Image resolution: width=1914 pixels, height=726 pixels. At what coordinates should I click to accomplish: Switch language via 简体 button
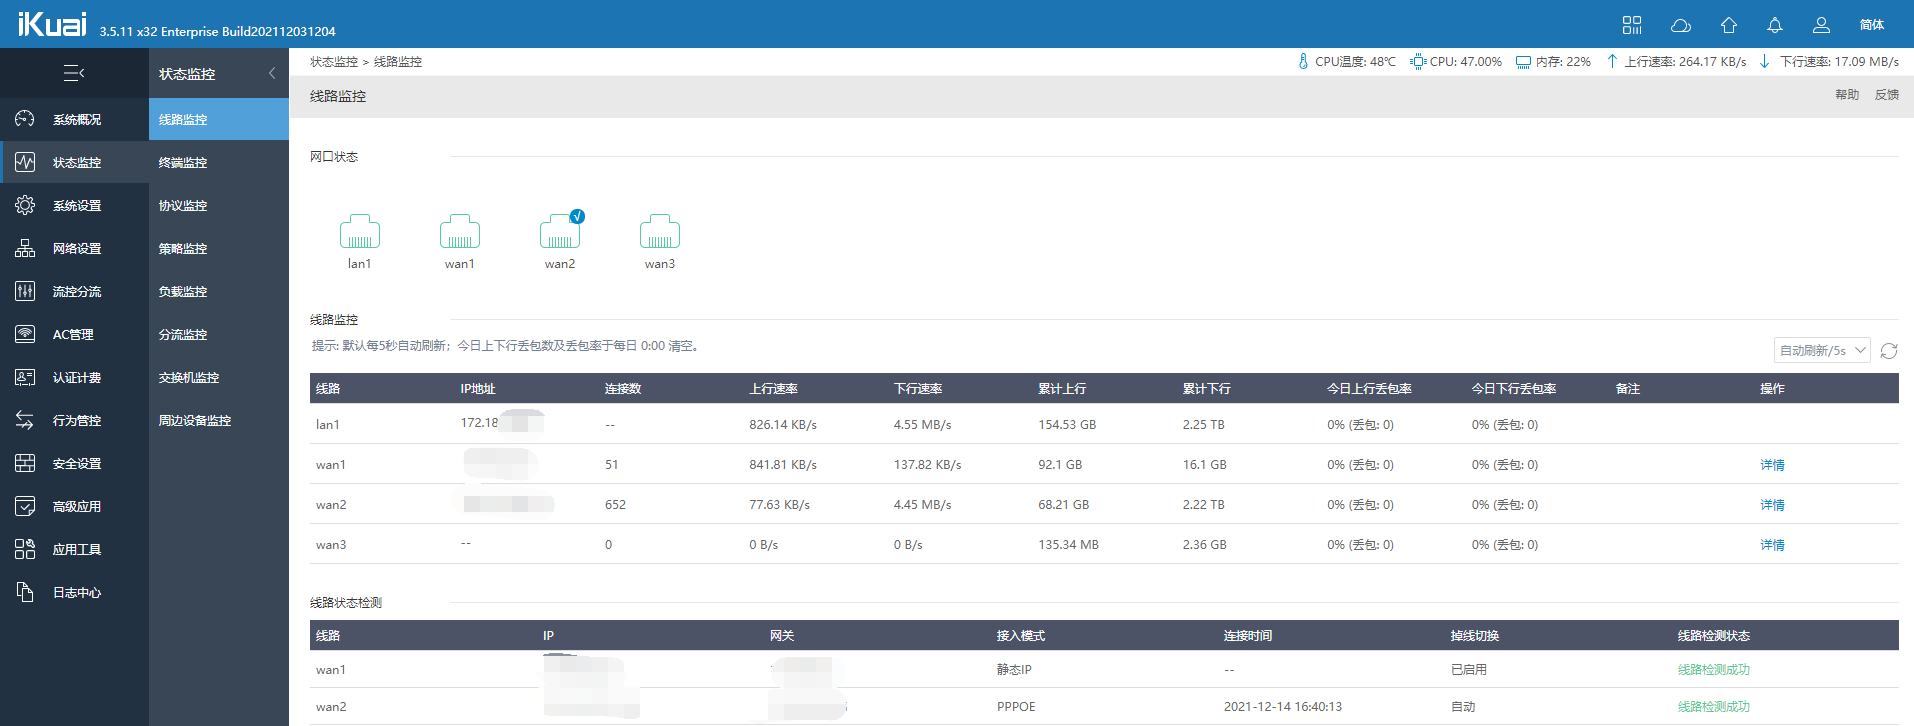click(x=1871, y=25)
